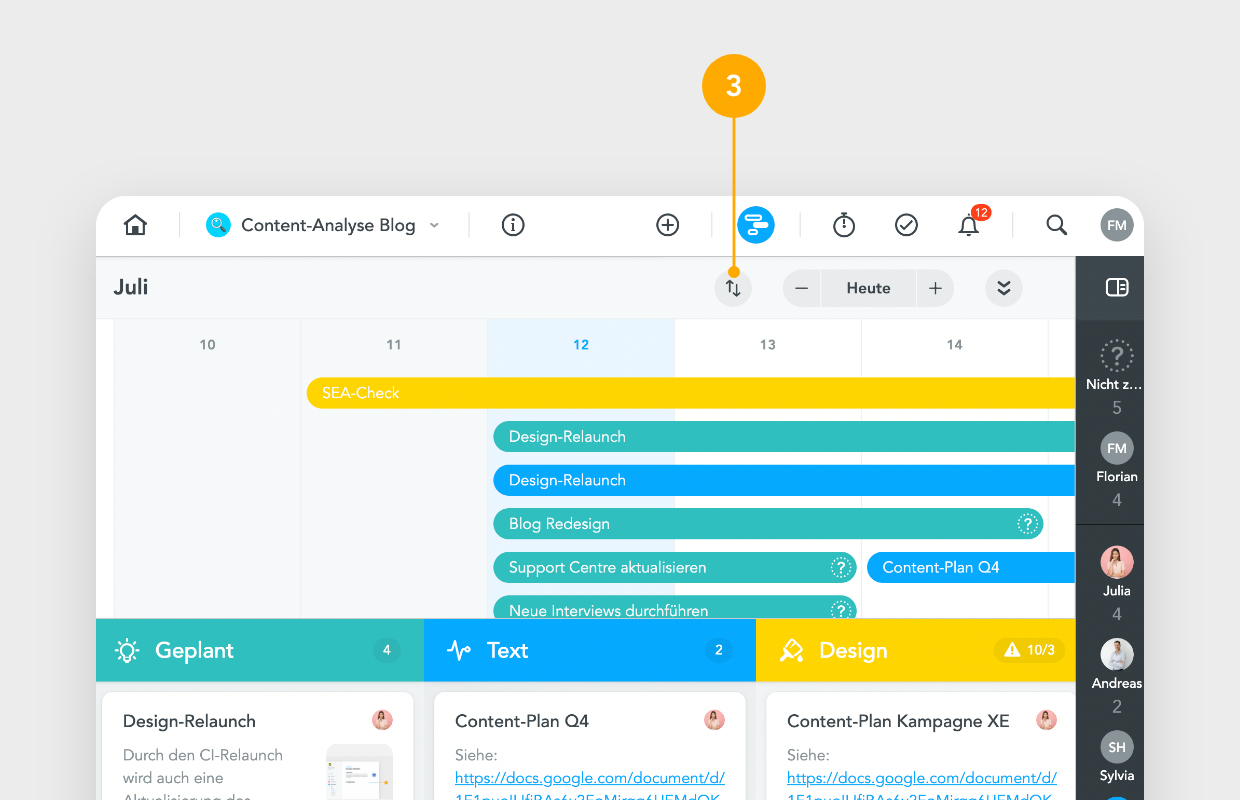Open the project info icon
Screen dimensions: 1240x800
513,225
